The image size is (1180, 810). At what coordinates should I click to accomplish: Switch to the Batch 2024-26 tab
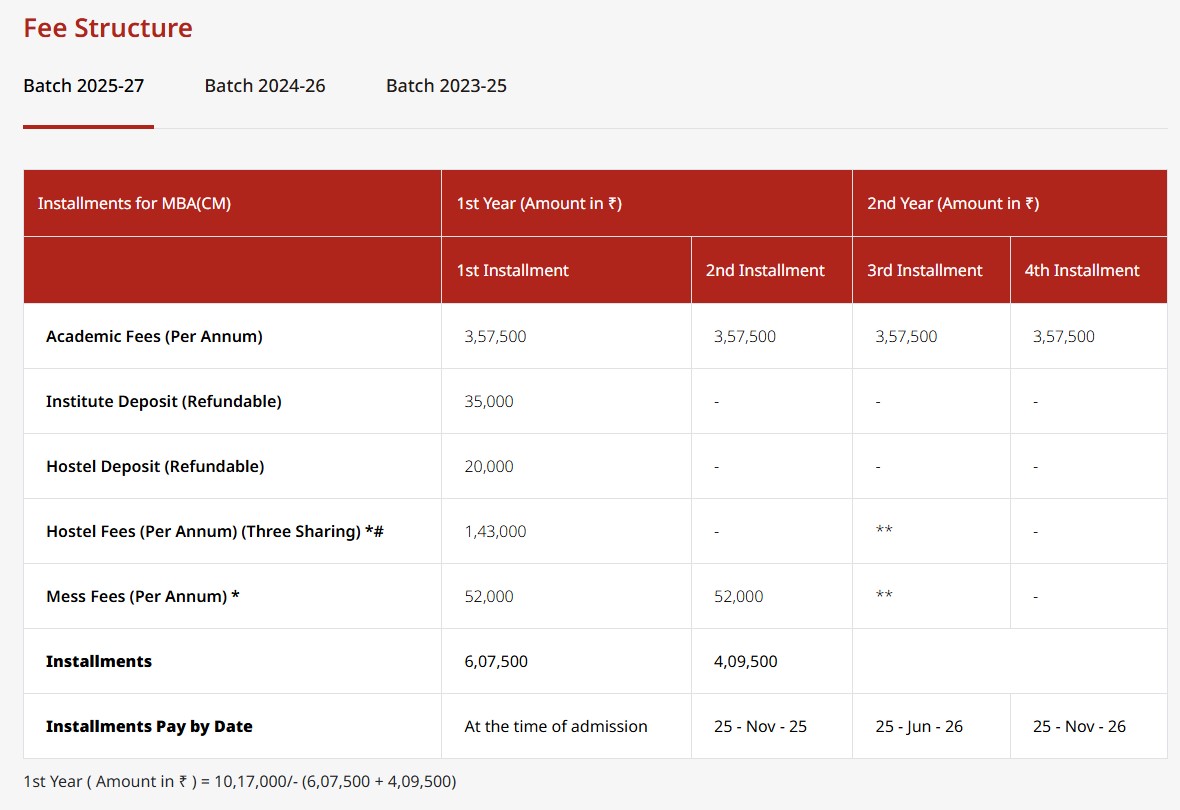coord(264,86)
